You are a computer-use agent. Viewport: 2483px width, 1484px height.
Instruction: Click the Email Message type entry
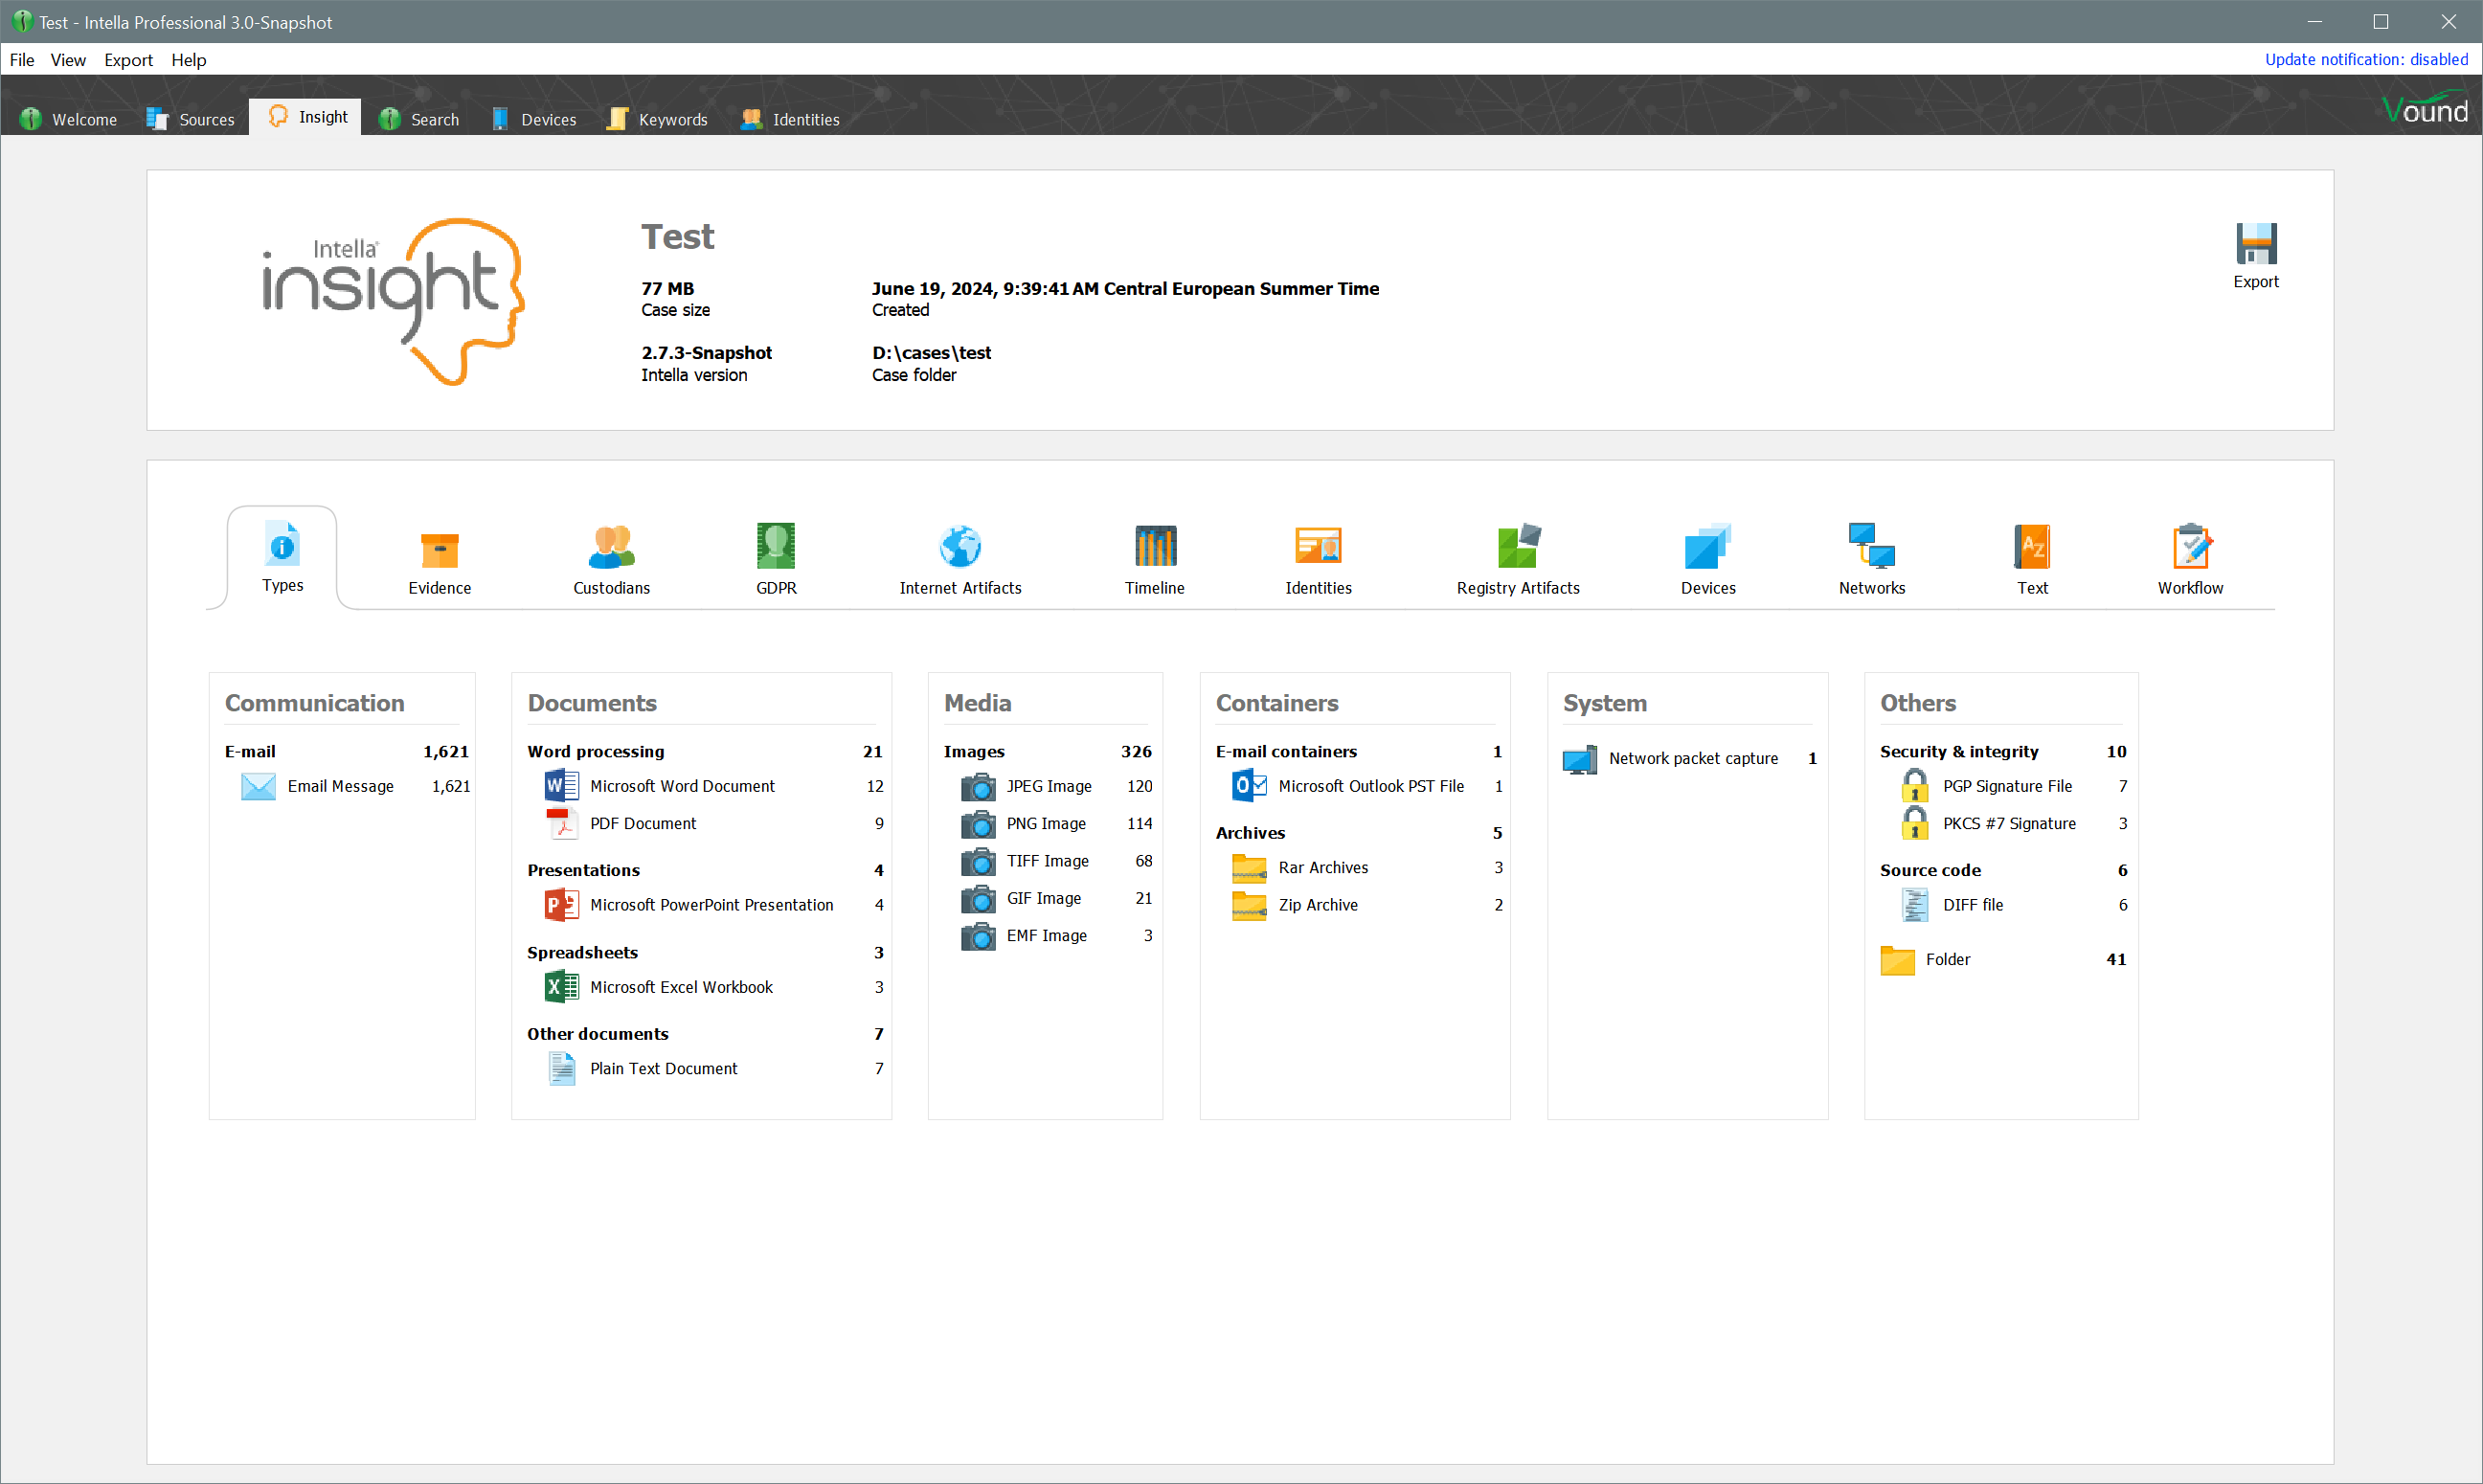coord(340,786)
